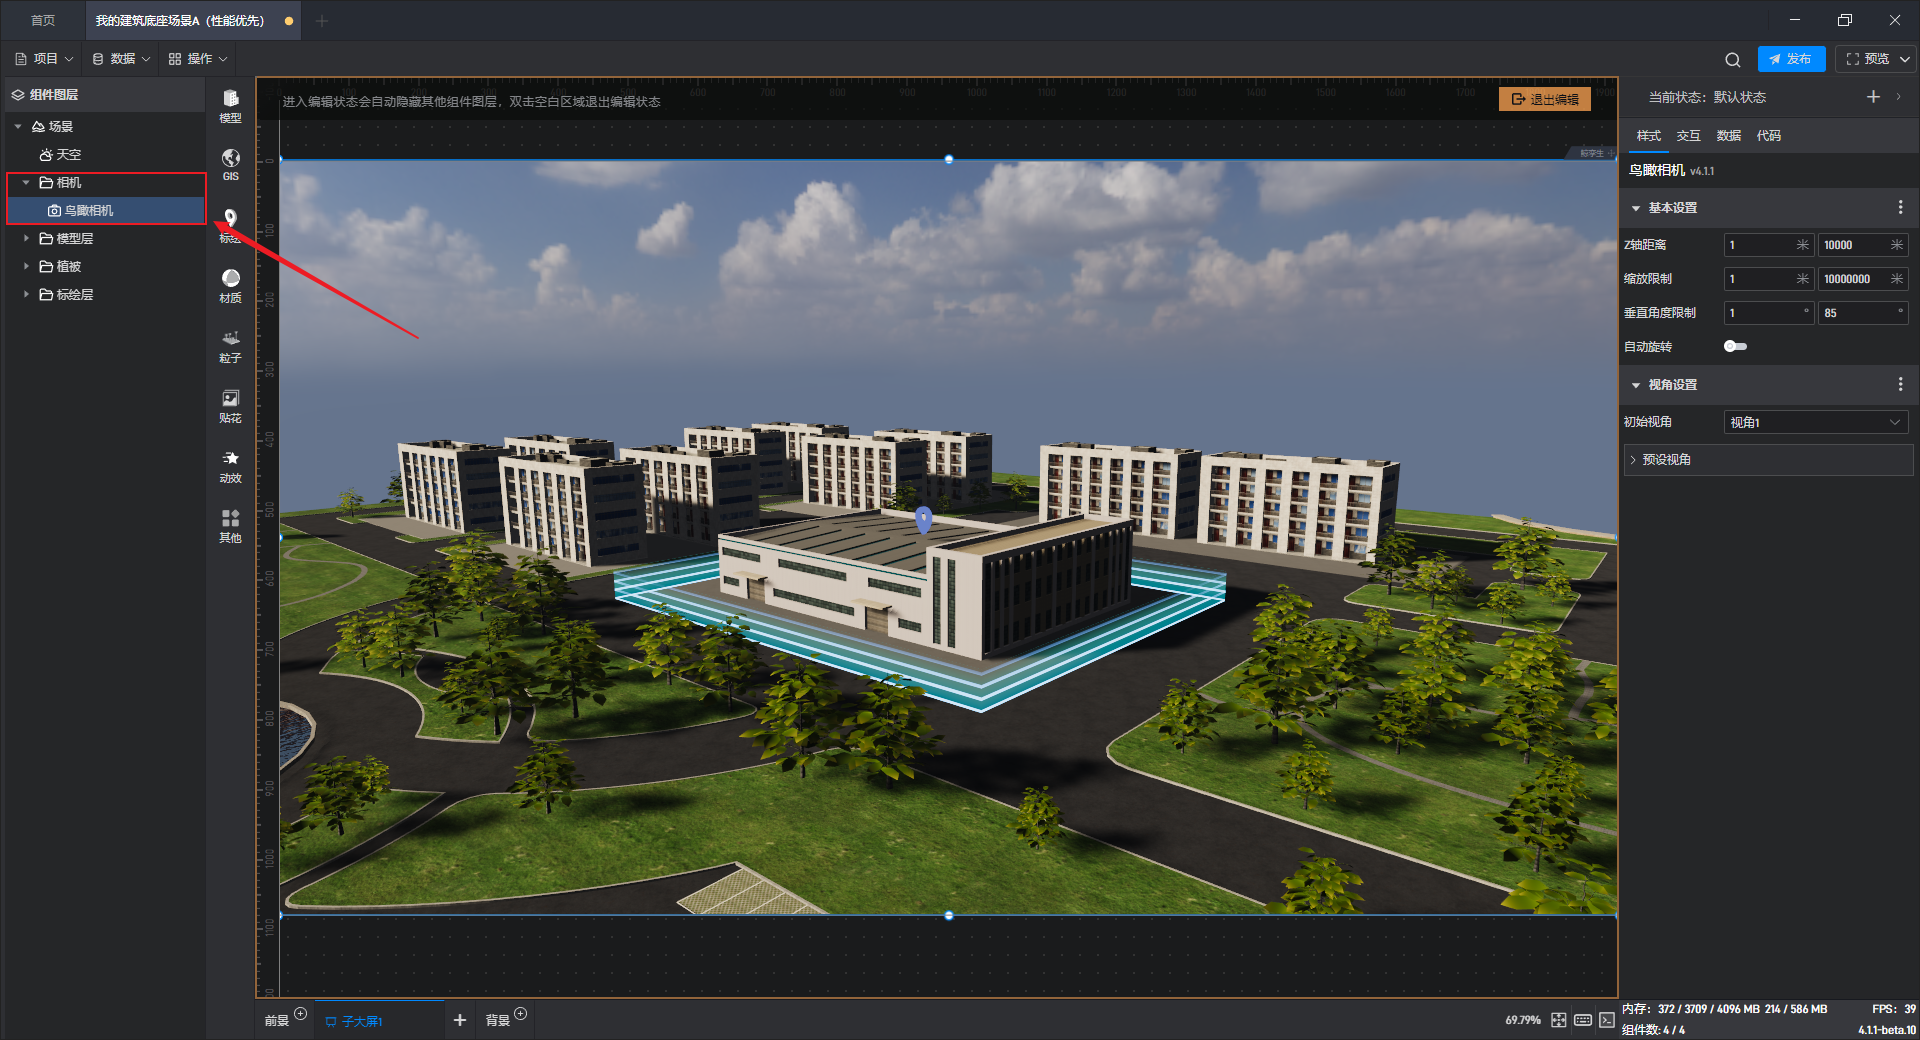Viewport: 1920px width, 1040px height.
Task: Expand the state panel with right chevron
Action: (1899, 97)
